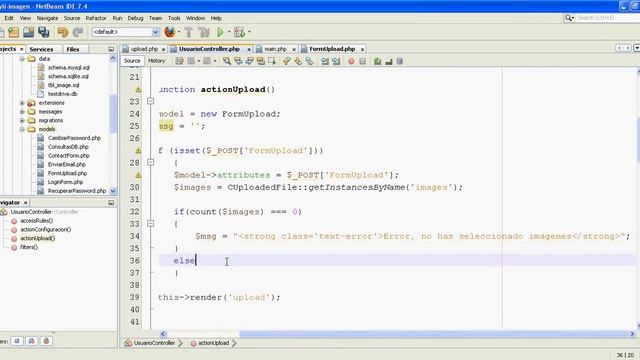Expand the migrations folder
The image size is (640, 360).
point(22,120)
